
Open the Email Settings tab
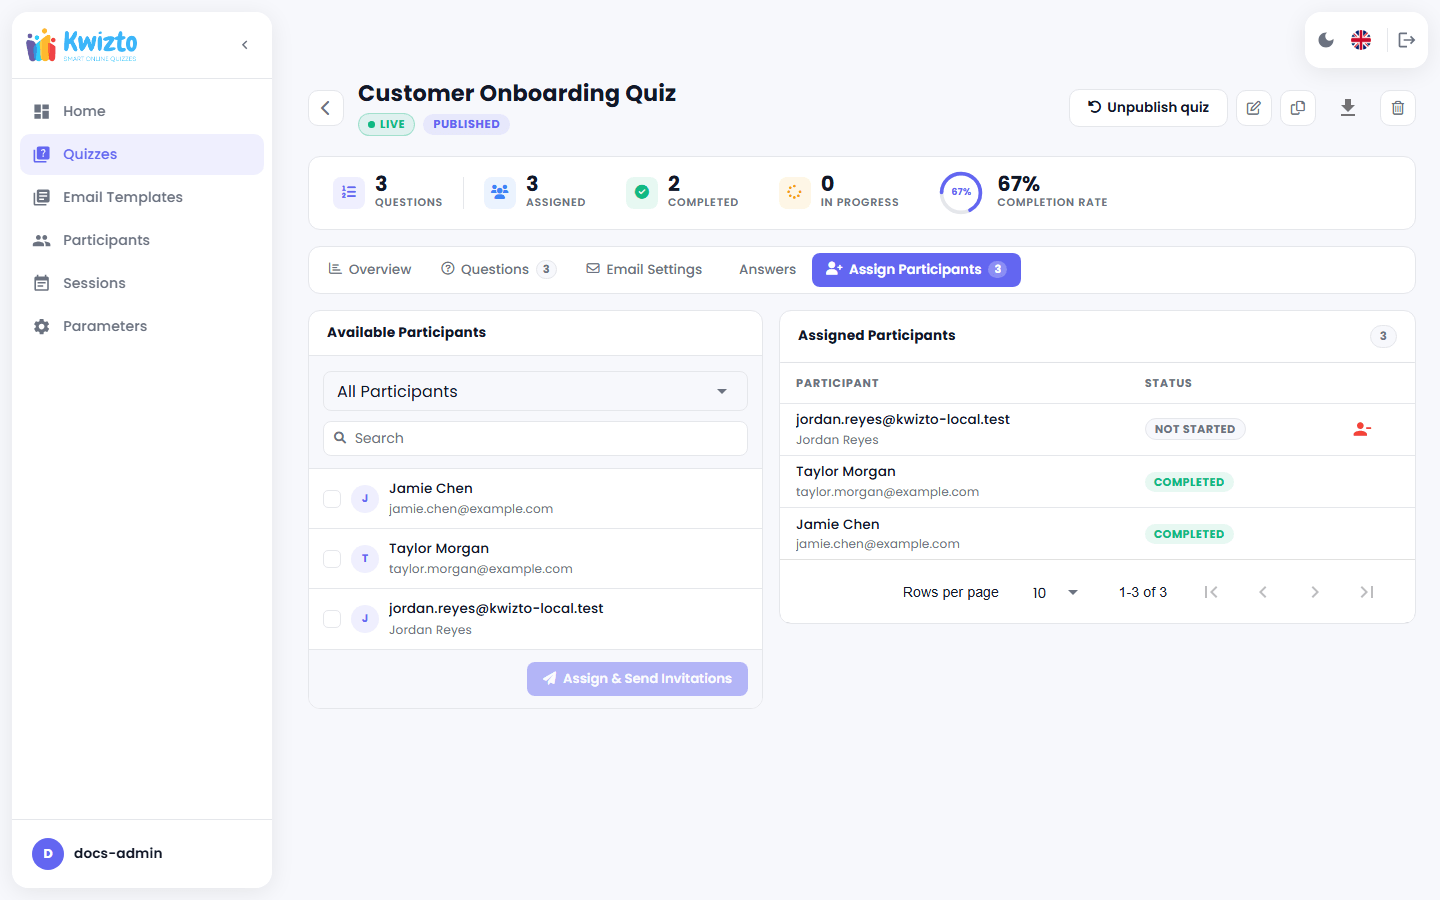point(644,269)
